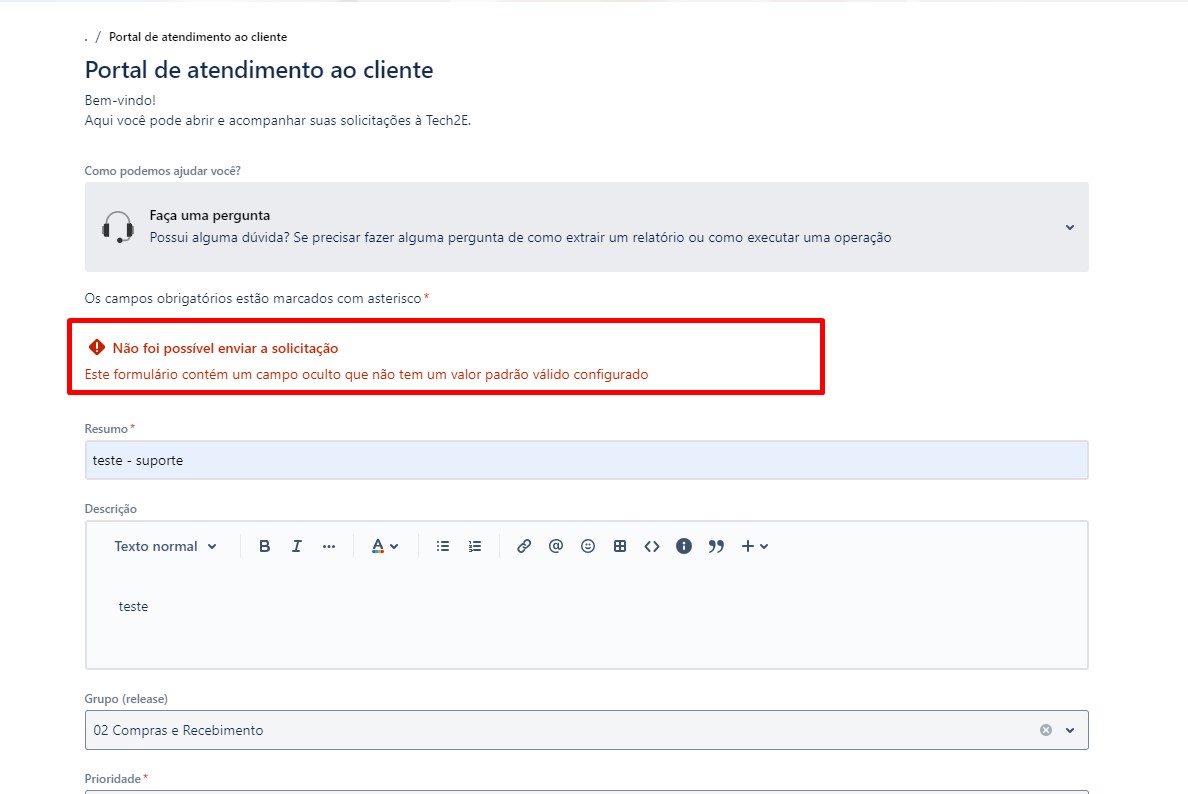This screenshot has width=1188, height=794.
Task: Click the page heading 'Portal de atendimento ao cliente'
Action: (259, 70)
